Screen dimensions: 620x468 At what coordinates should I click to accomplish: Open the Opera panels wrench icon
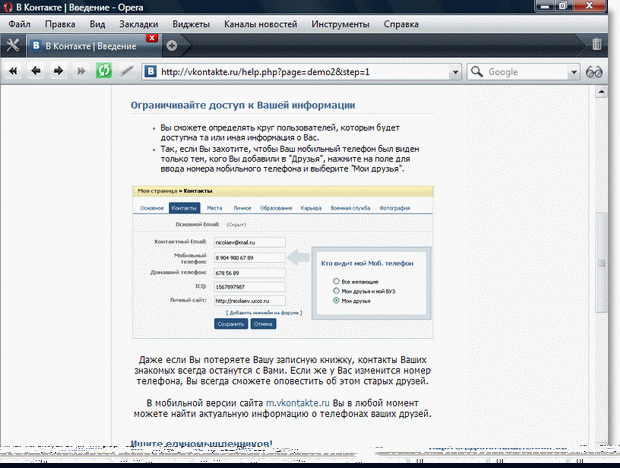click(x=13, y=45)
